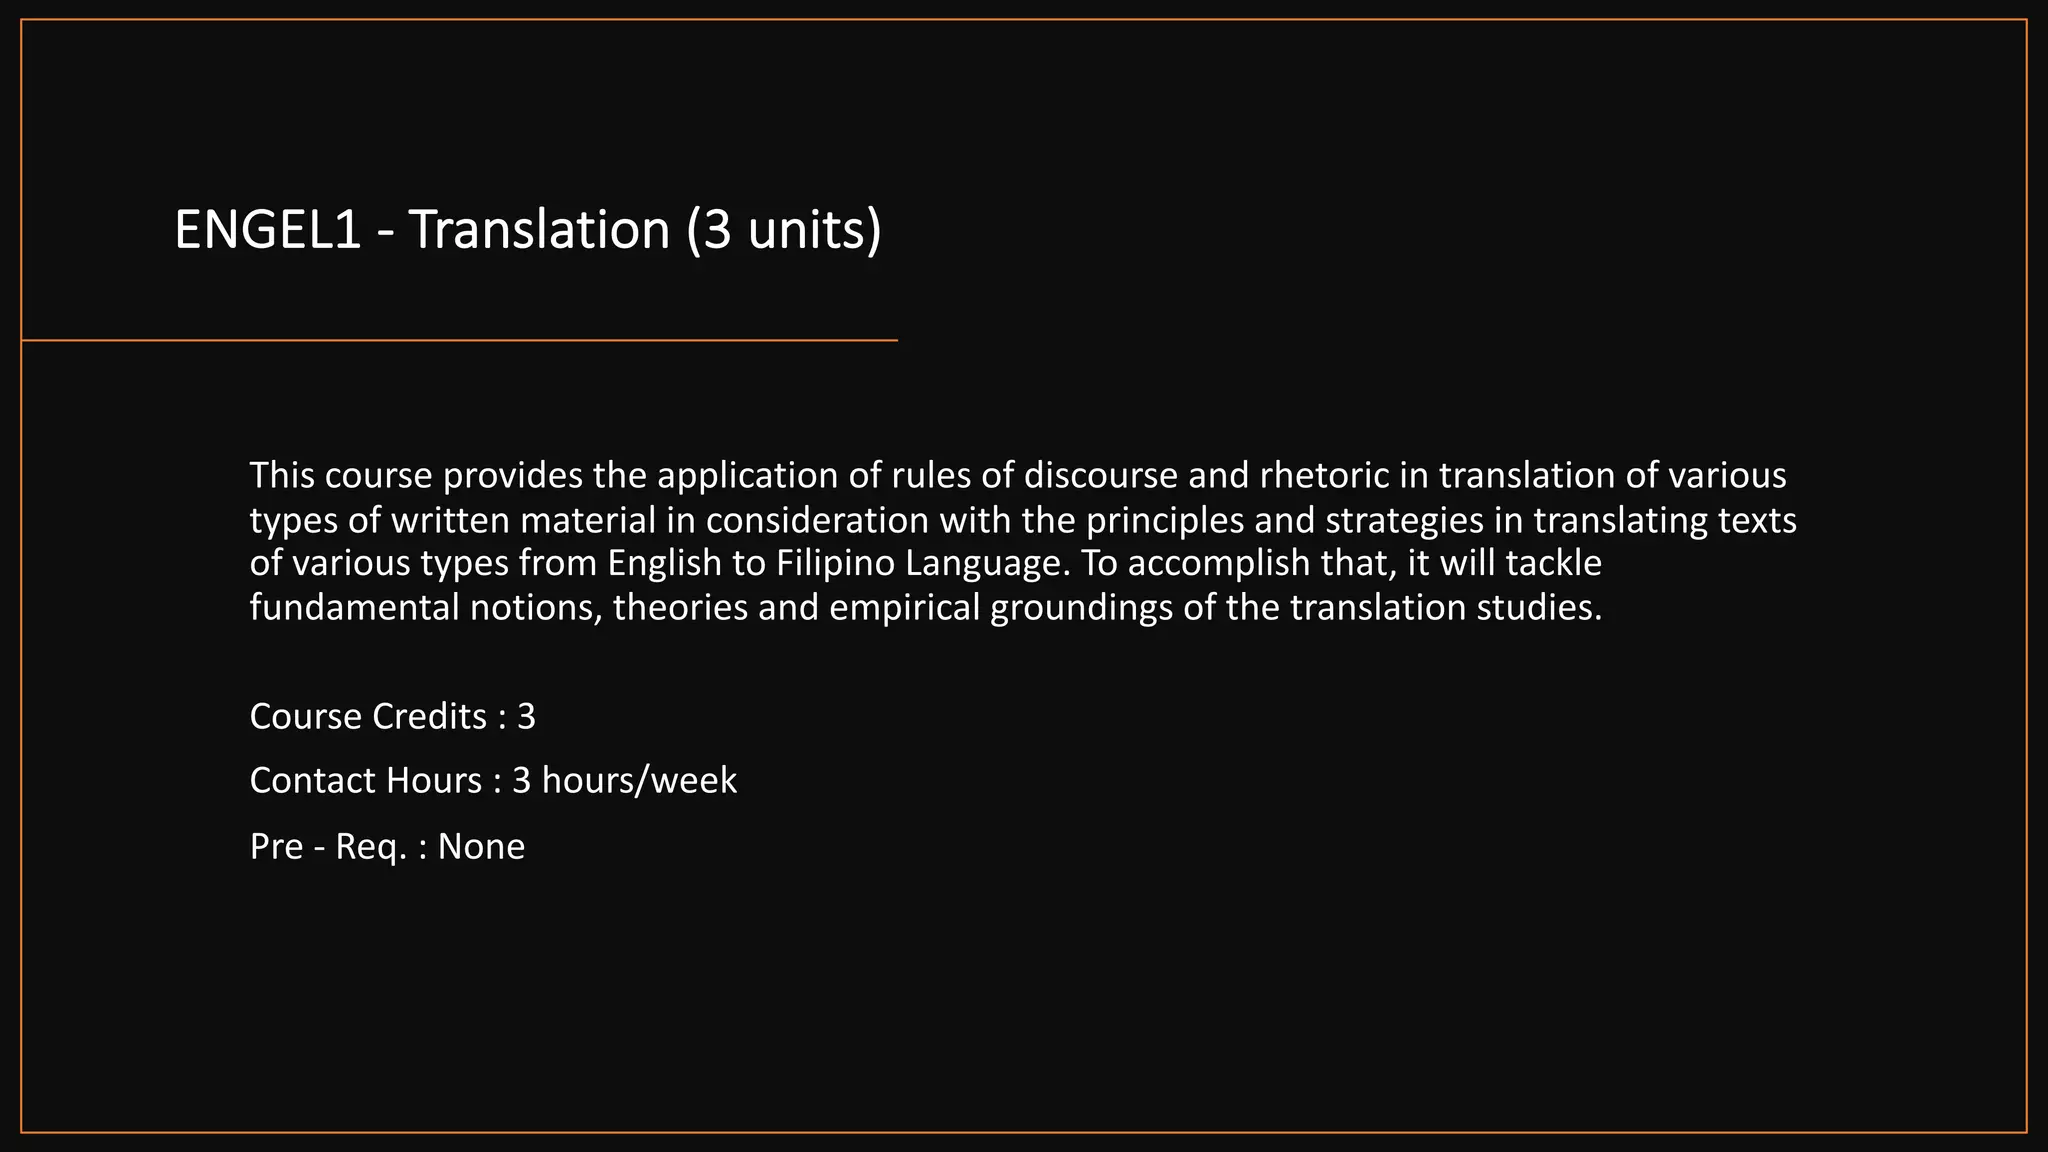Click the Contact Hours : 3 hours/week line
Image resolution: width=2048 pixels, height=1152 pixels.
[493, 781]
